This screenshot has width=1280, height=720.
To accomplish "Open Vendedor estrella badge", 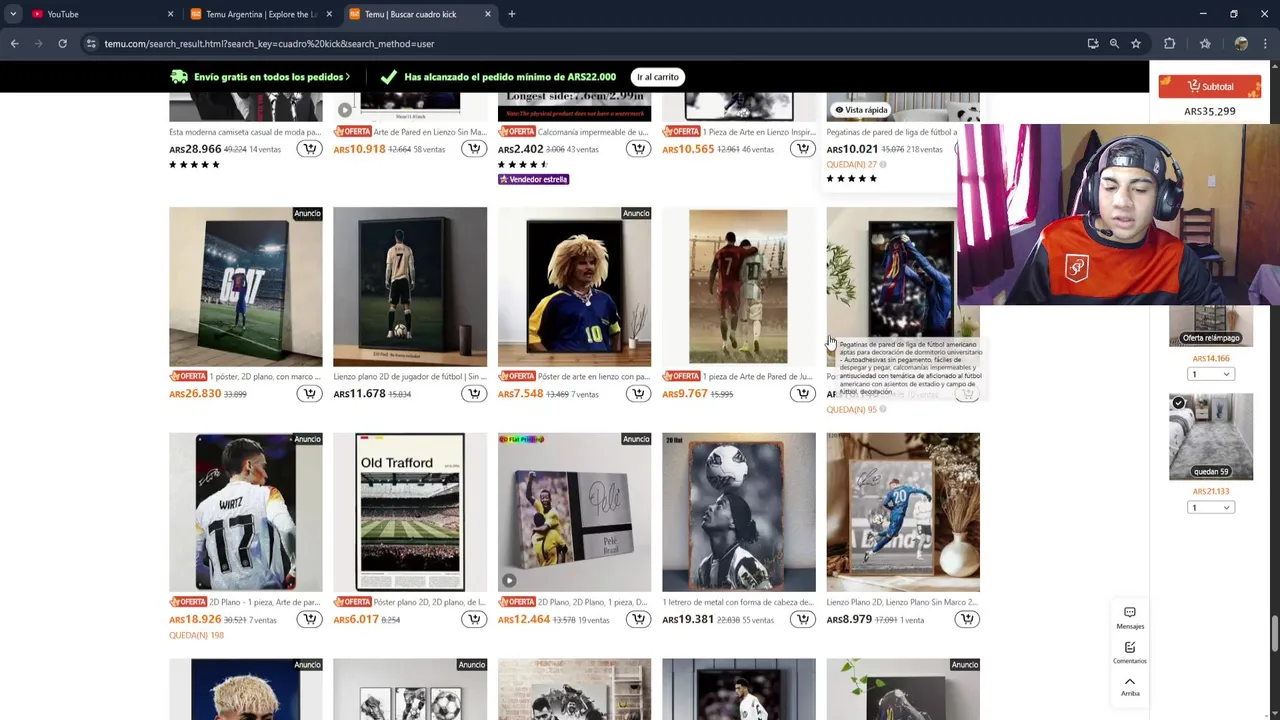I will (x=533, y=179).
